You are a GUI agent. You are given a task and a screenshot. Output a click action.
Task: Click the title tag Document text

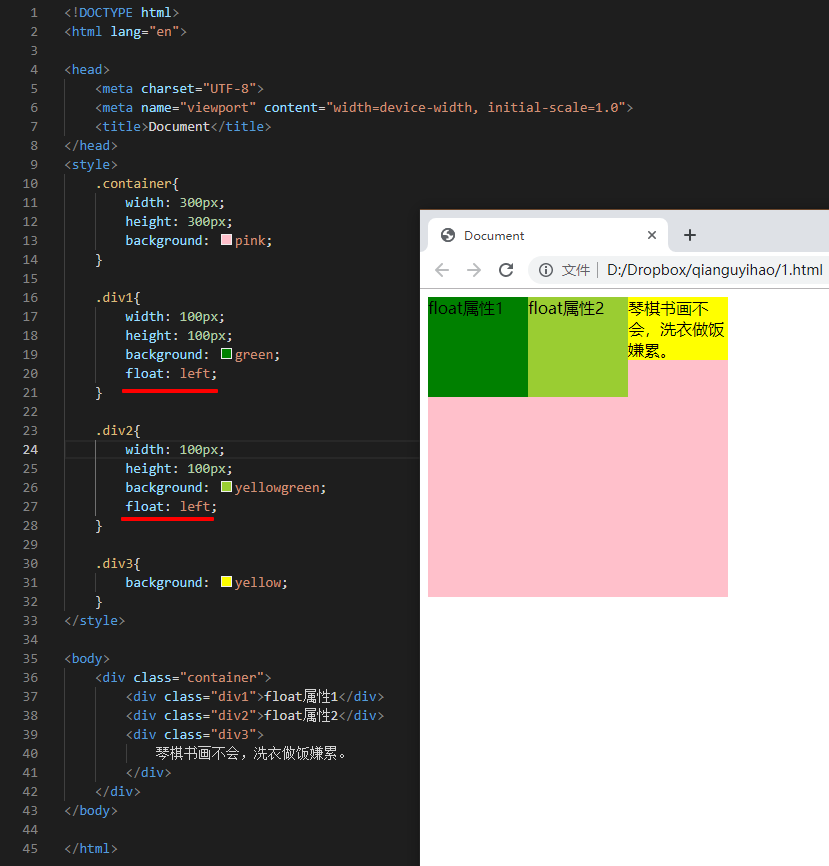click(179, 126)
